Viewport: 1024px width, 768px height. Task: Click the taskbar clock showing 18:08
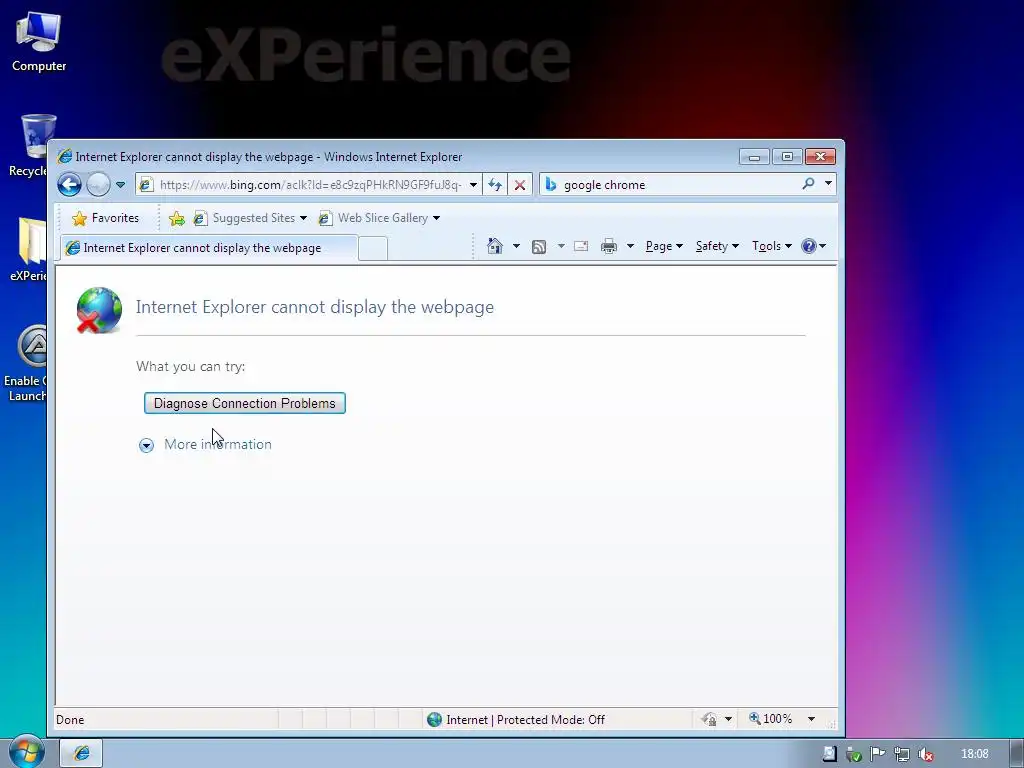[x=974, y=754]
